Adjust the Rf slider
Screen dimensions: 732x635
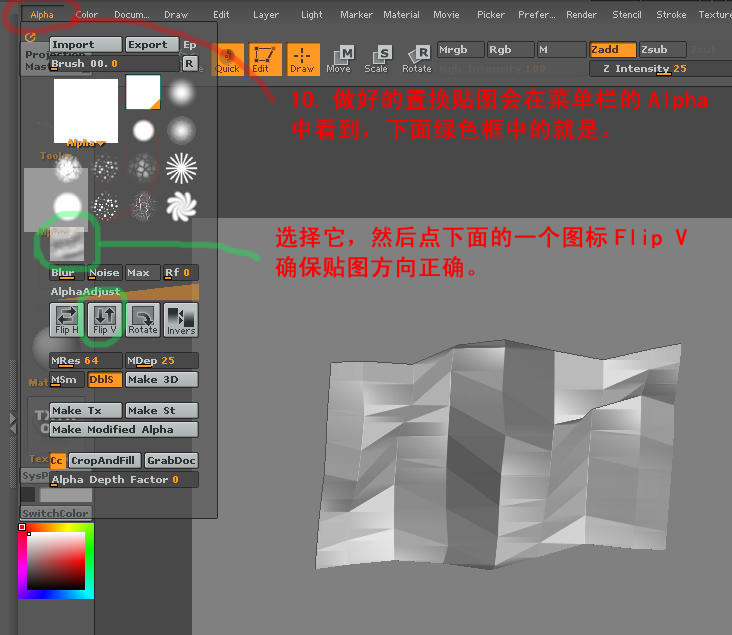pos(181,273)
